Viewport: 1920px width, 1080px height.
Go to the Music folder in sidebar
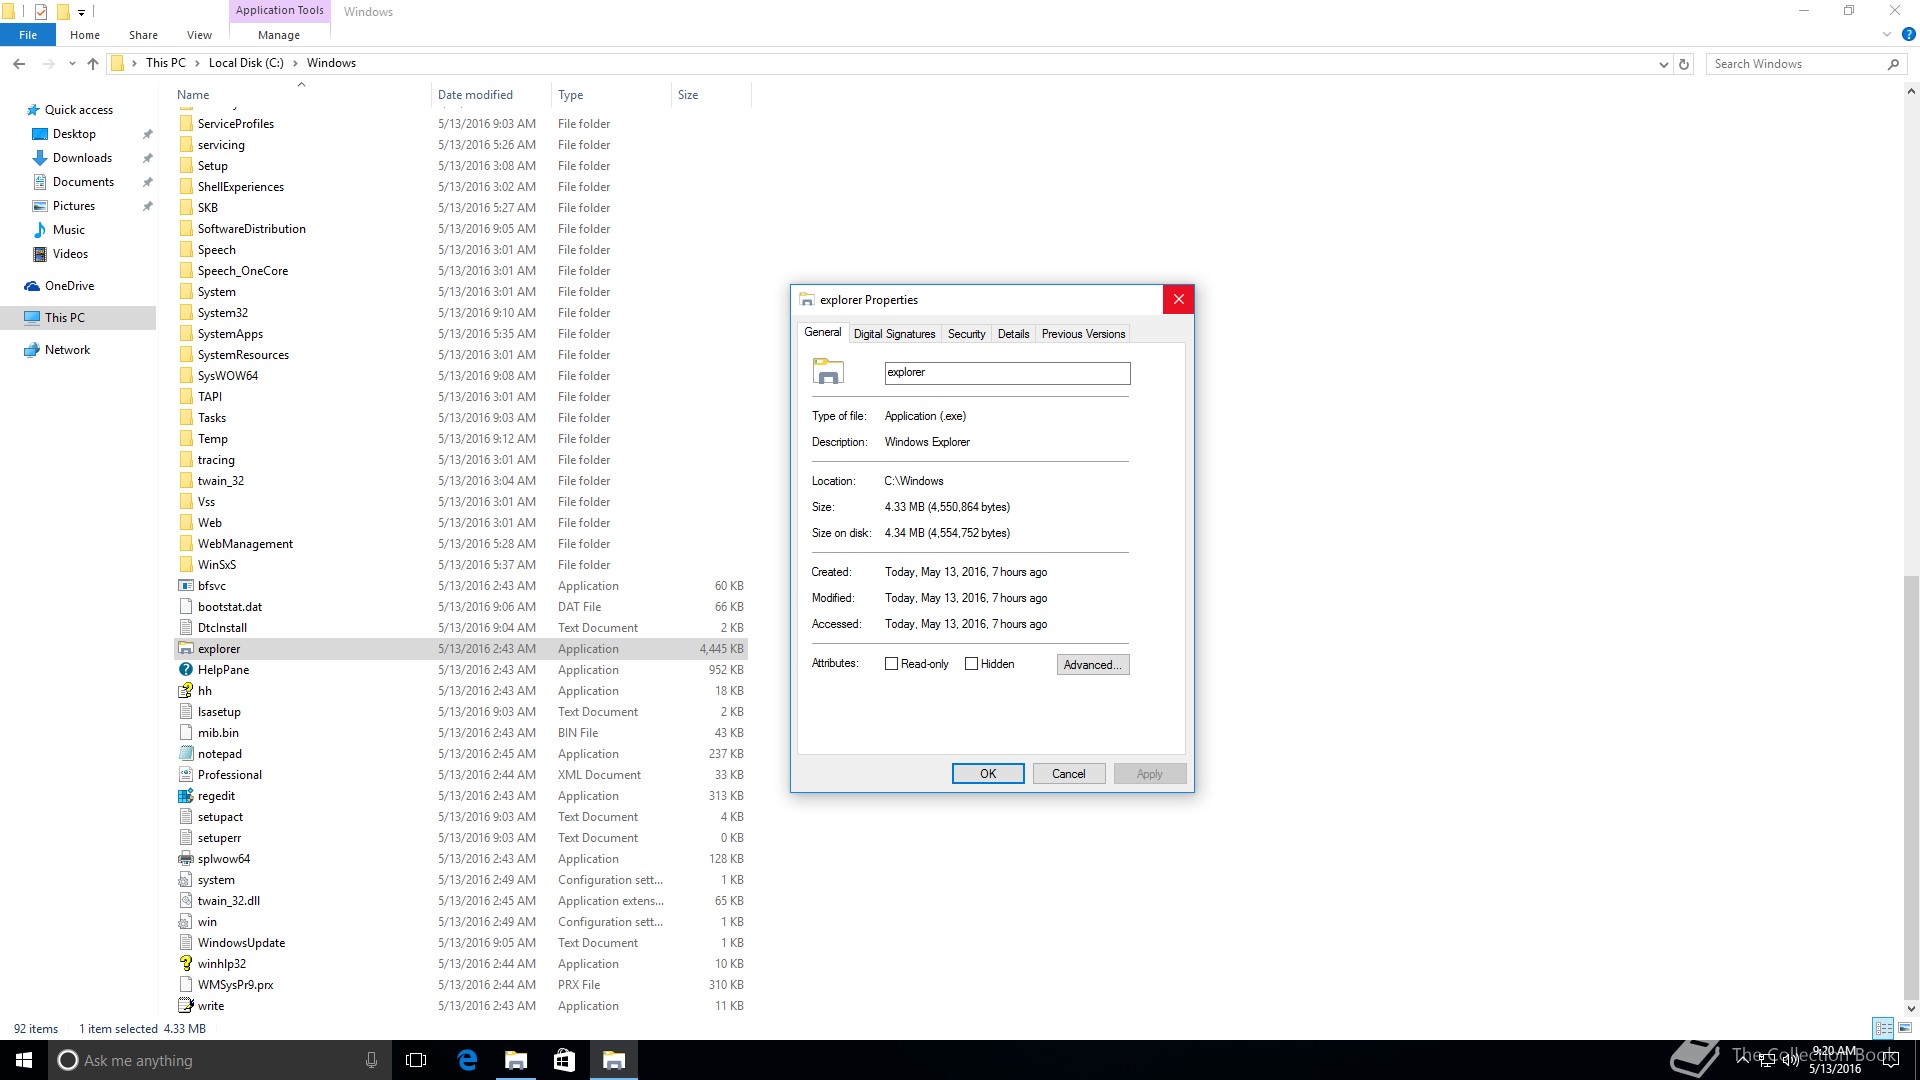pyautogui.click(x=68, y=230)
